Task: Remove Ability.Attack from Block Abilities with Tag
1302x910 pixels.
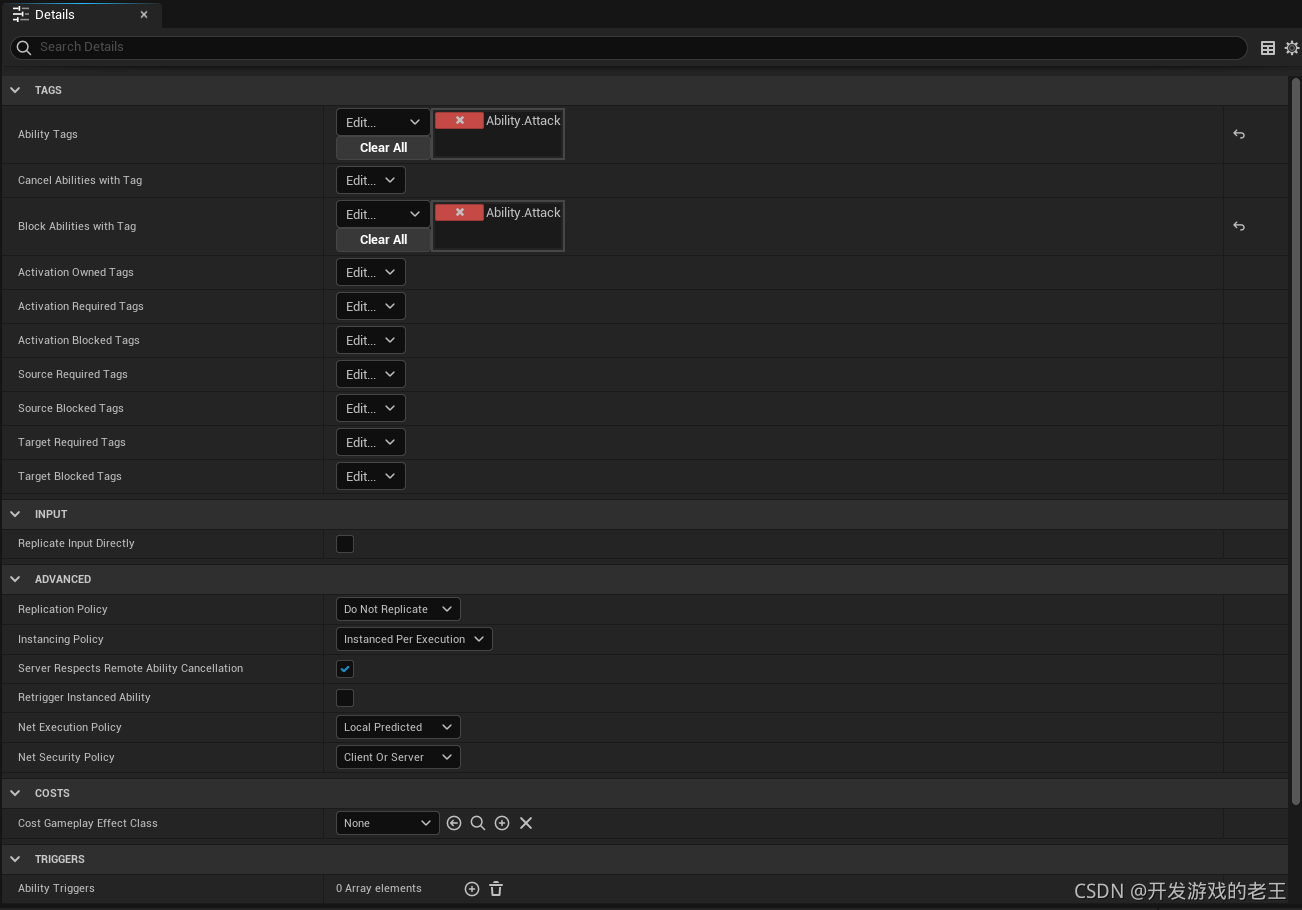Action: pos(459,212)
